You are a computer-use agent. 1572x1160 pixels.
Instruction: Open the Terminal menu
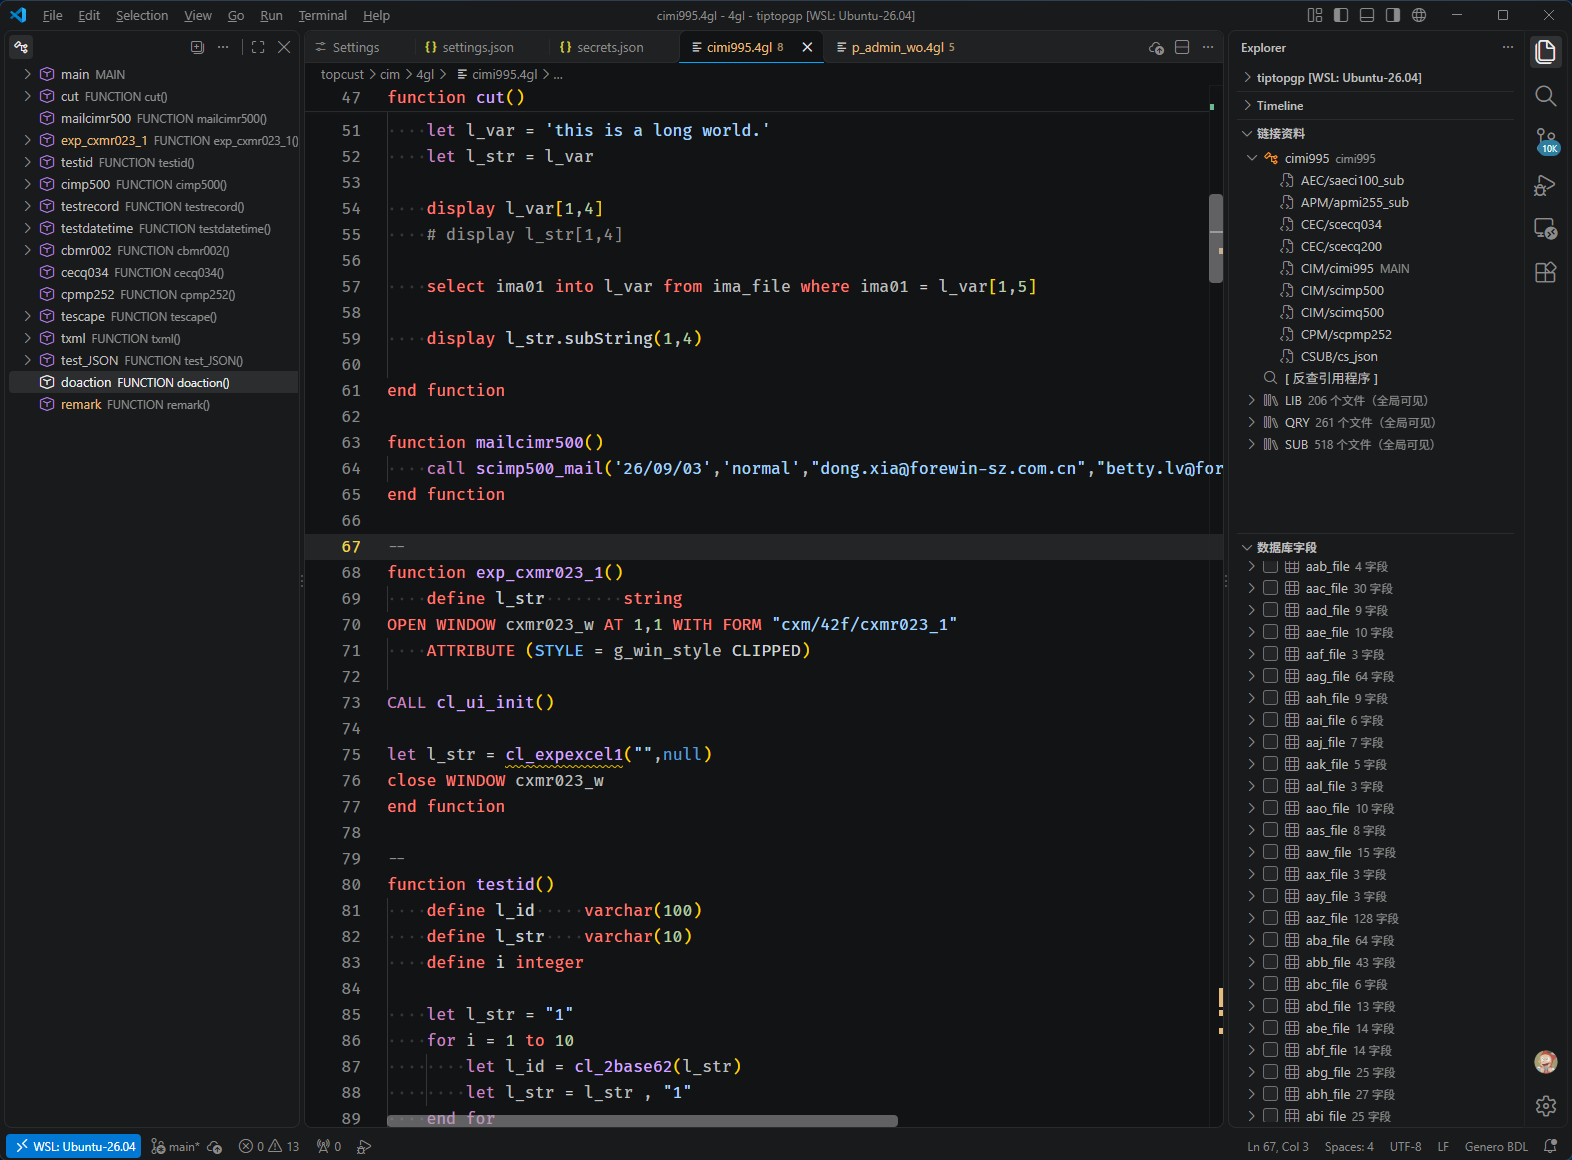pyautogui.click(x=322, y=15)
